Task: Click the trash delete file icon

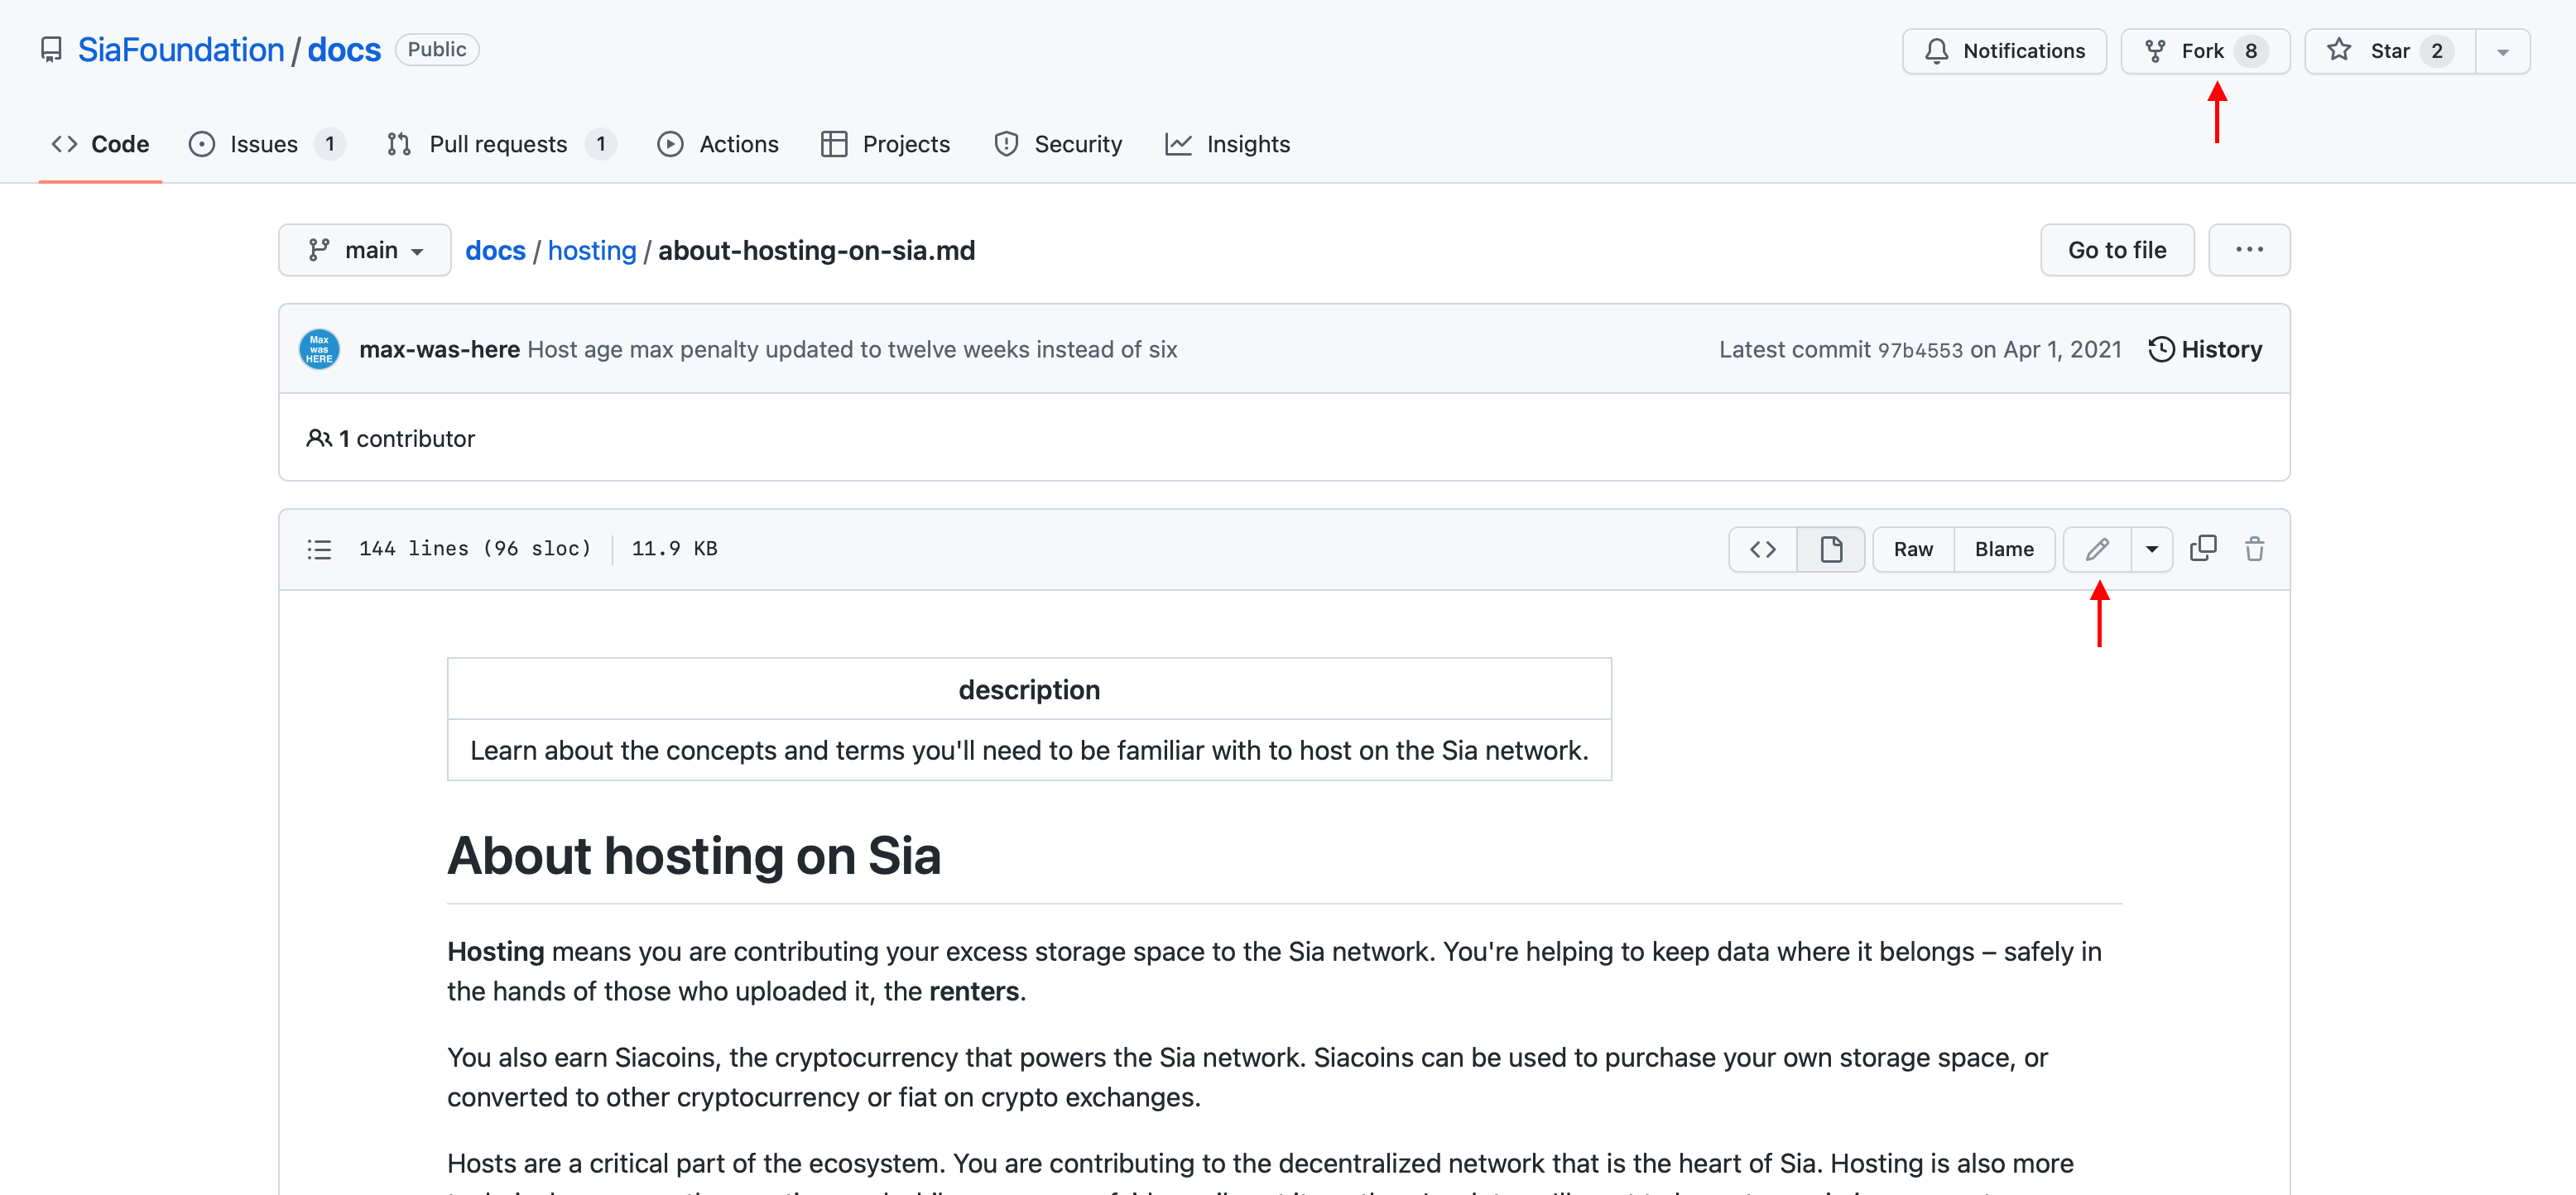Action: 2254,549
